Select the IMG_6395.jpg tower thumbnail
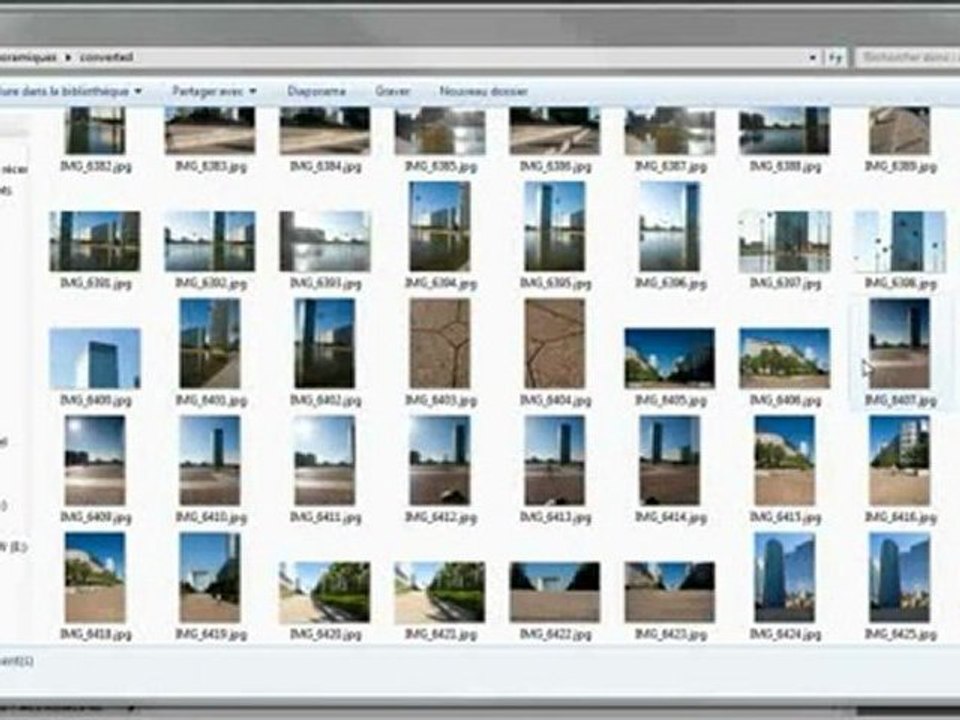960x720 pixels. tap(555, 226)
